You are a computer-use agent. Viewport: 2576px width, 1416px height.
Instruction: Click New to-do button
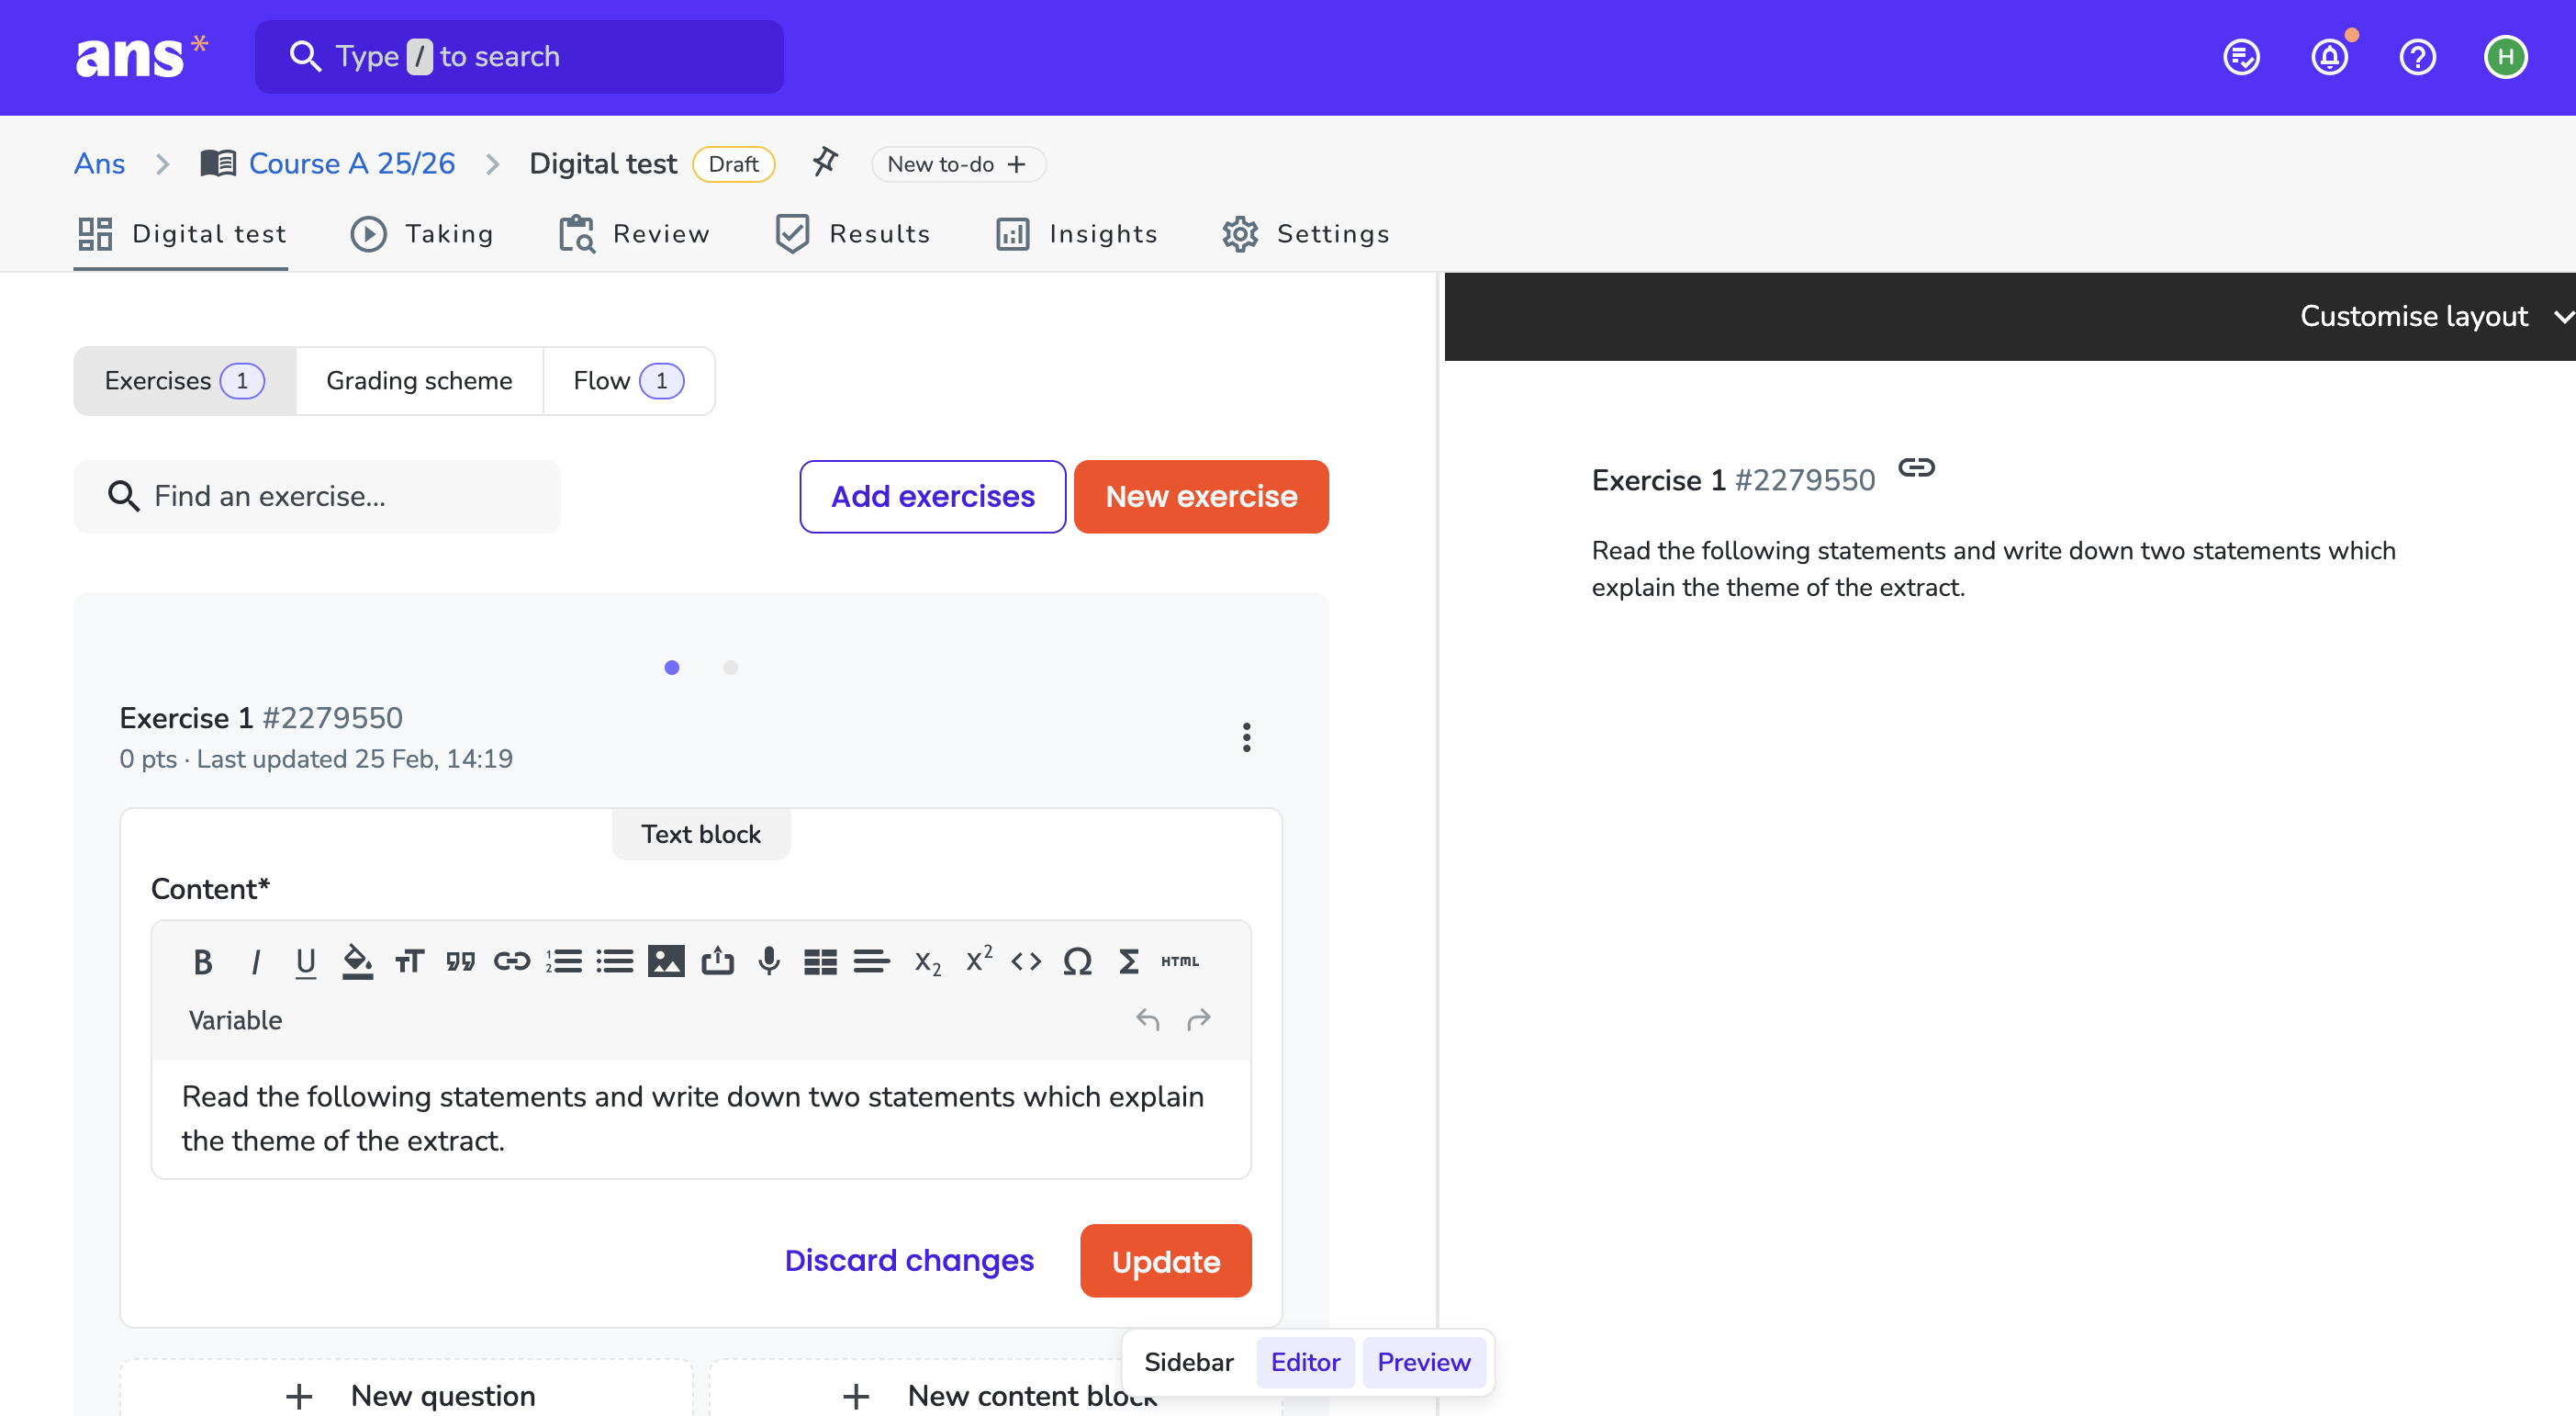958,164
